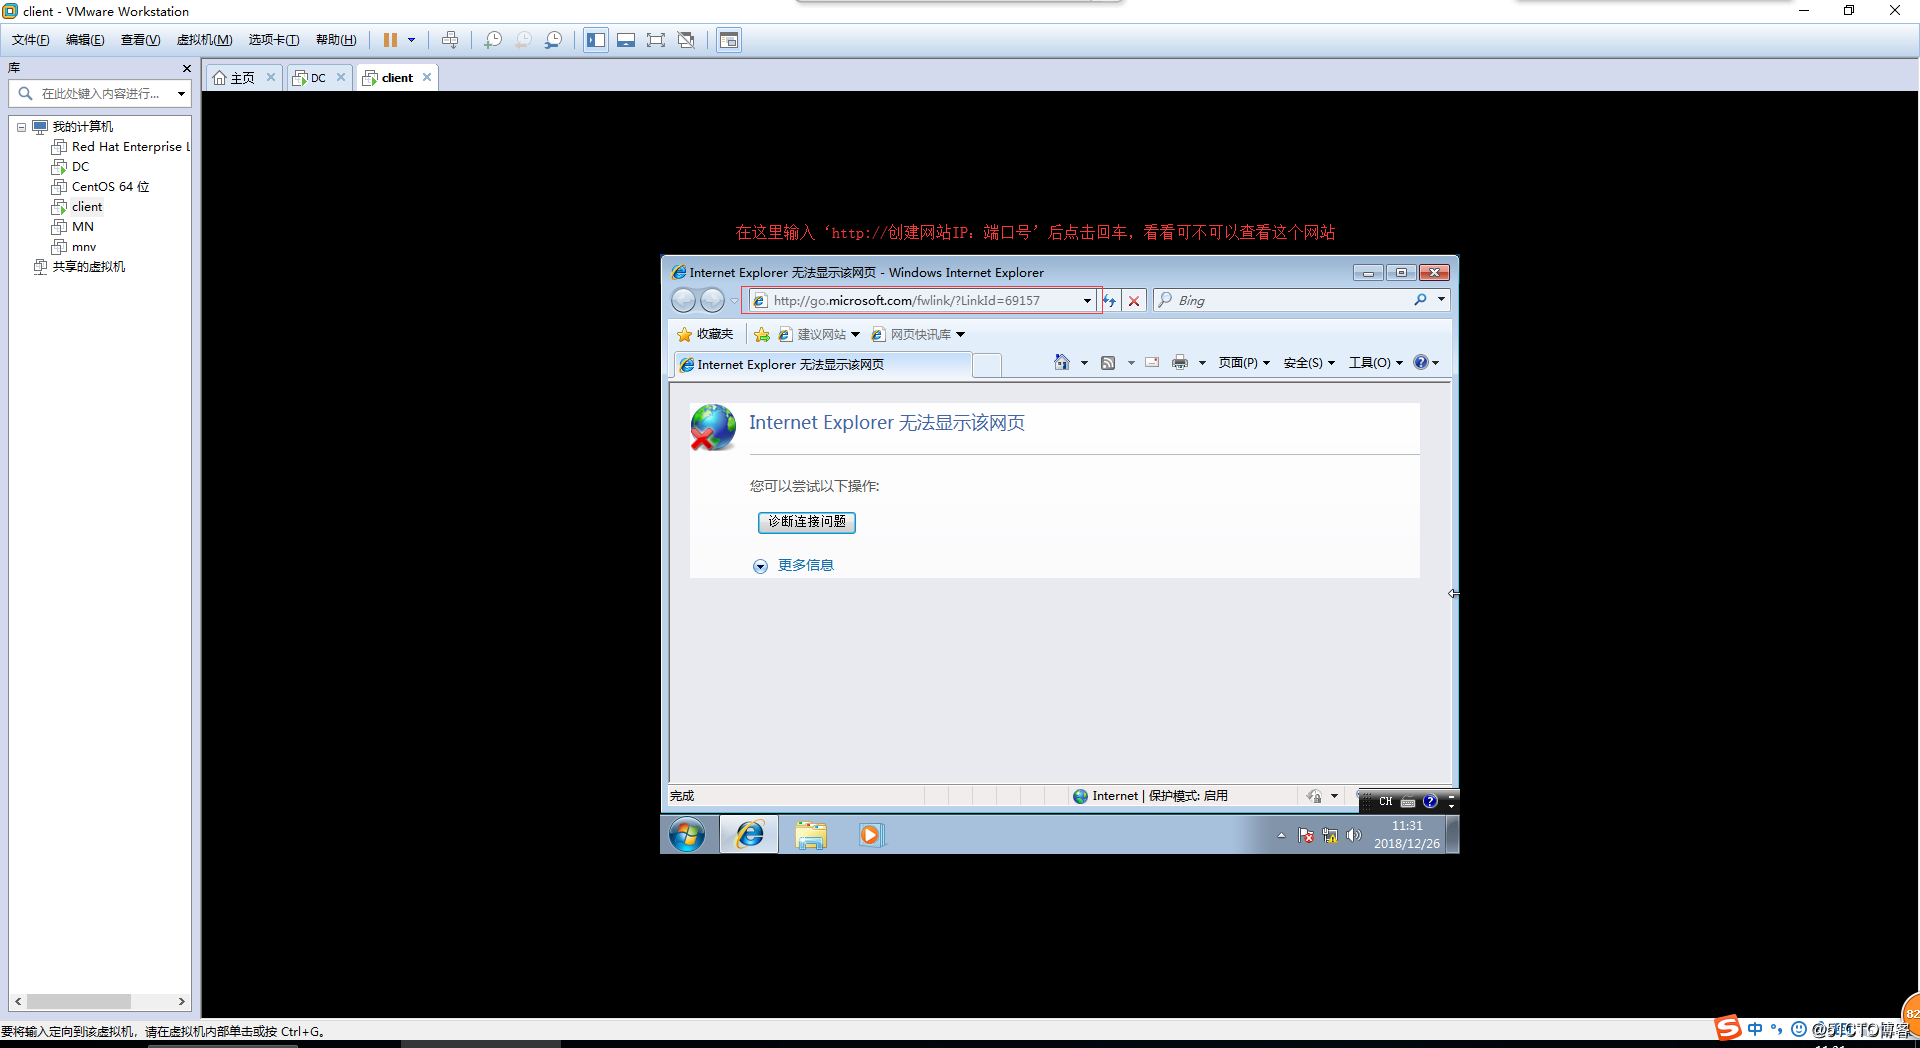
Task: Open 收藏夹 favorites button
Action: tap(705, 334)
